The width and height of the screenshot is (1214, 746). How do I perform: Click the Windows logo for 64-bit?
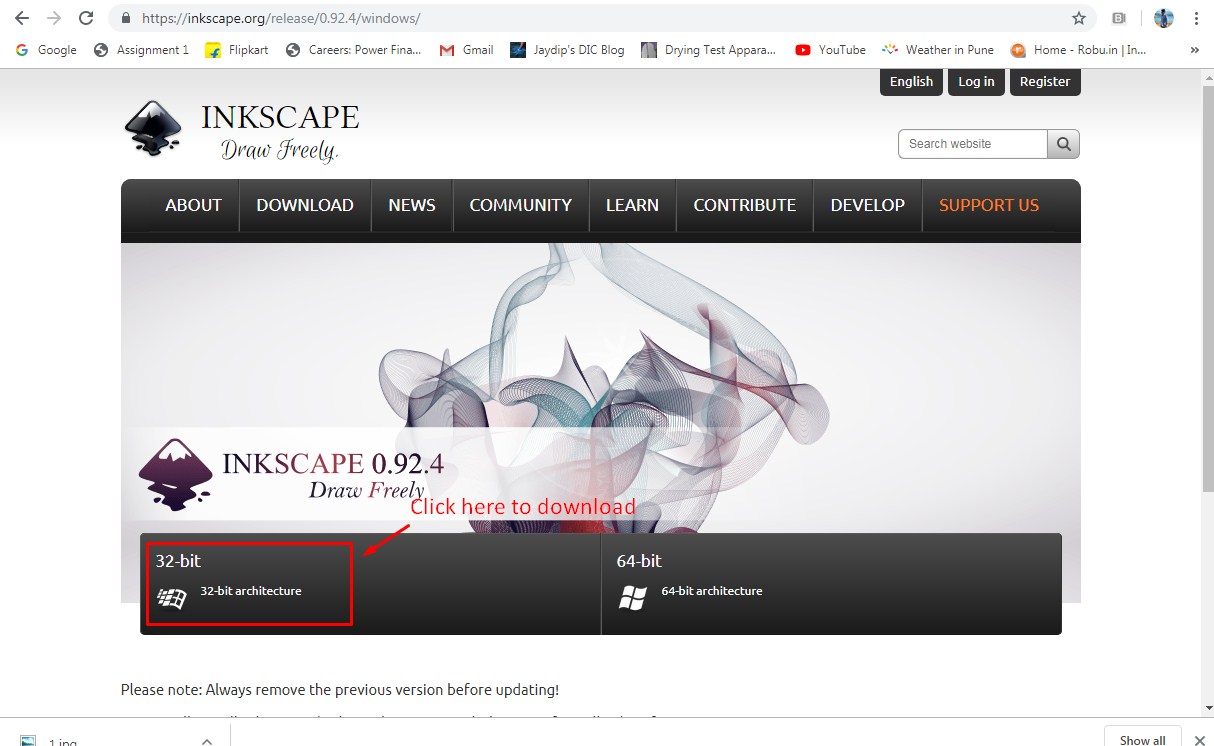pos(632,598)
